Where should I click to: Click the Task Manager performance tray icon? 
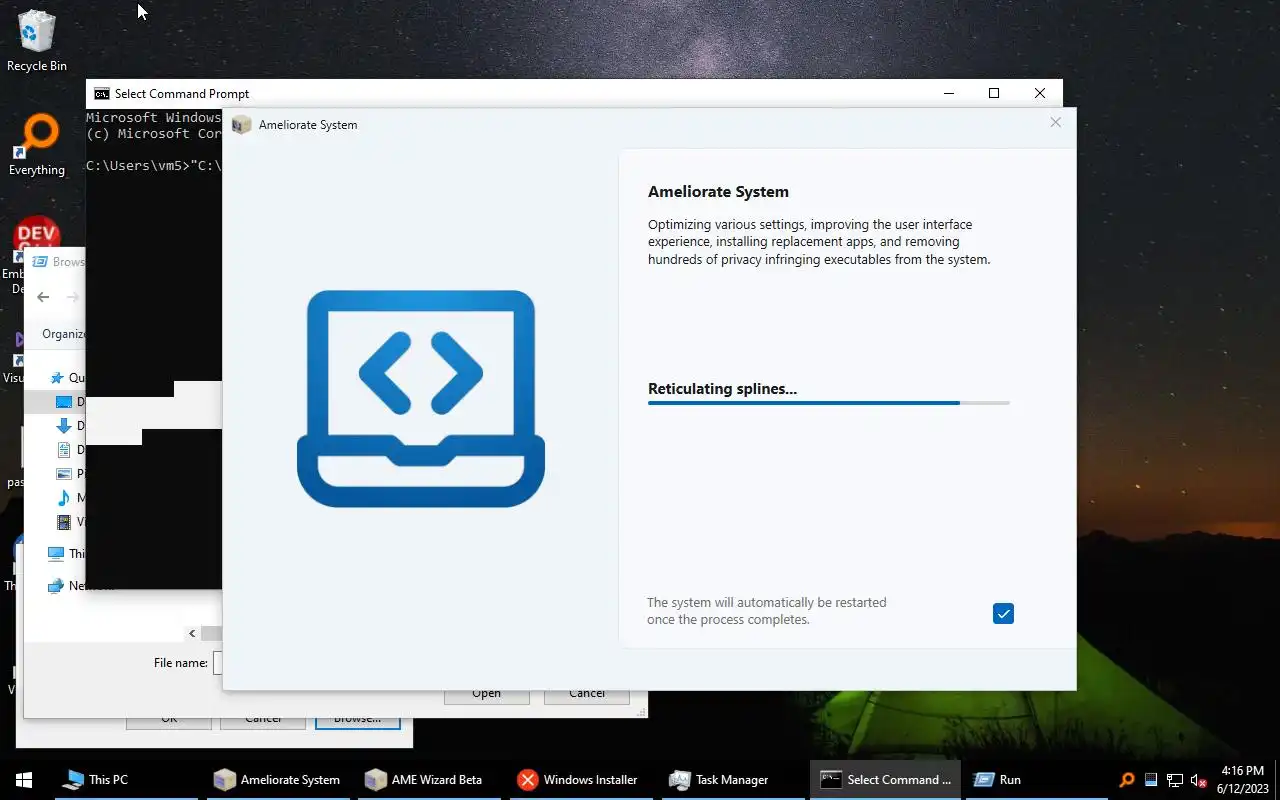tap(1151, 780)
